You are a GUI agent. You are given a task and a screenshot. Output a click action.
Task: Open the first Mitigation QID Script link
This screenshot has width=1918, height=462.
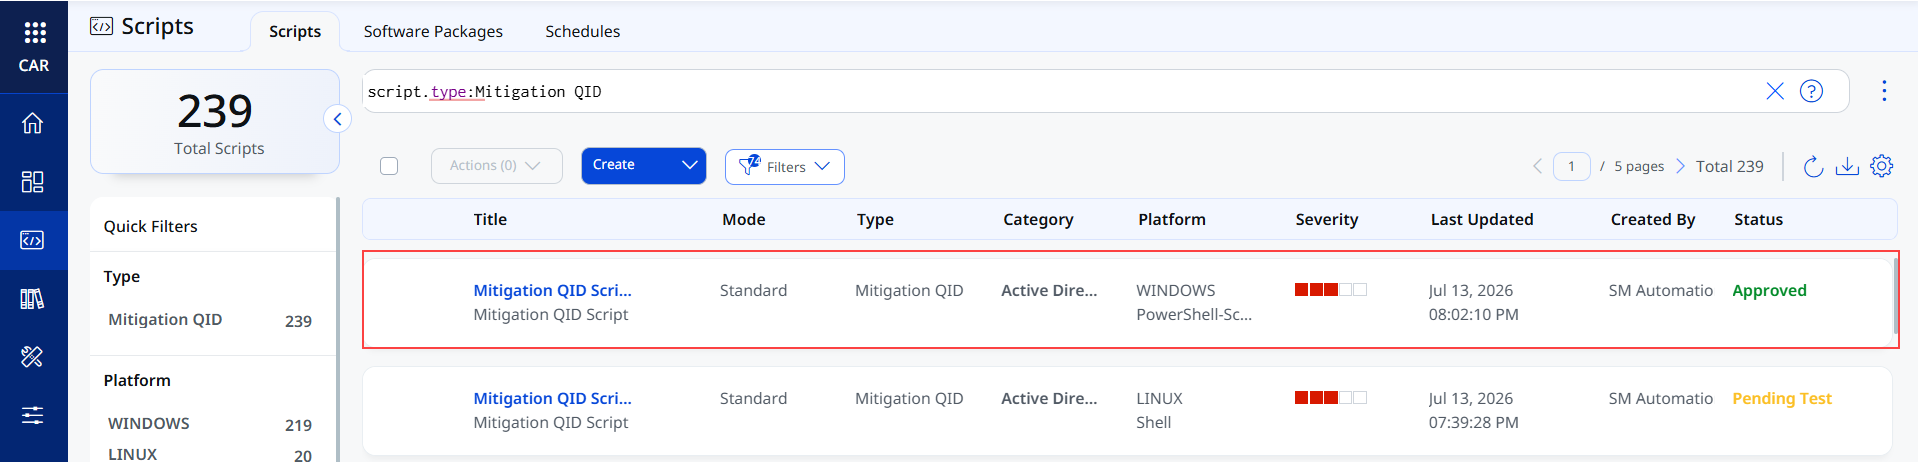pyautogui.click(x=552, y=290)
